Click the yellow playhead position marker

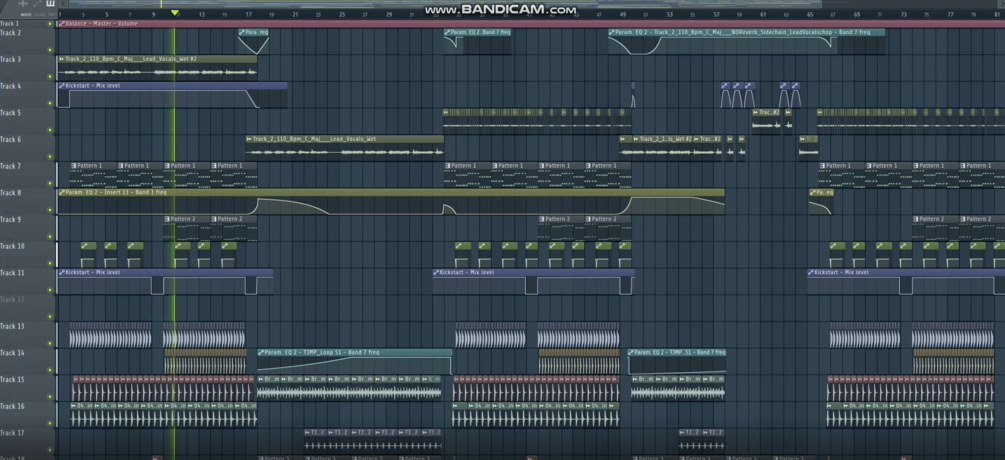(x=174, y=13)
